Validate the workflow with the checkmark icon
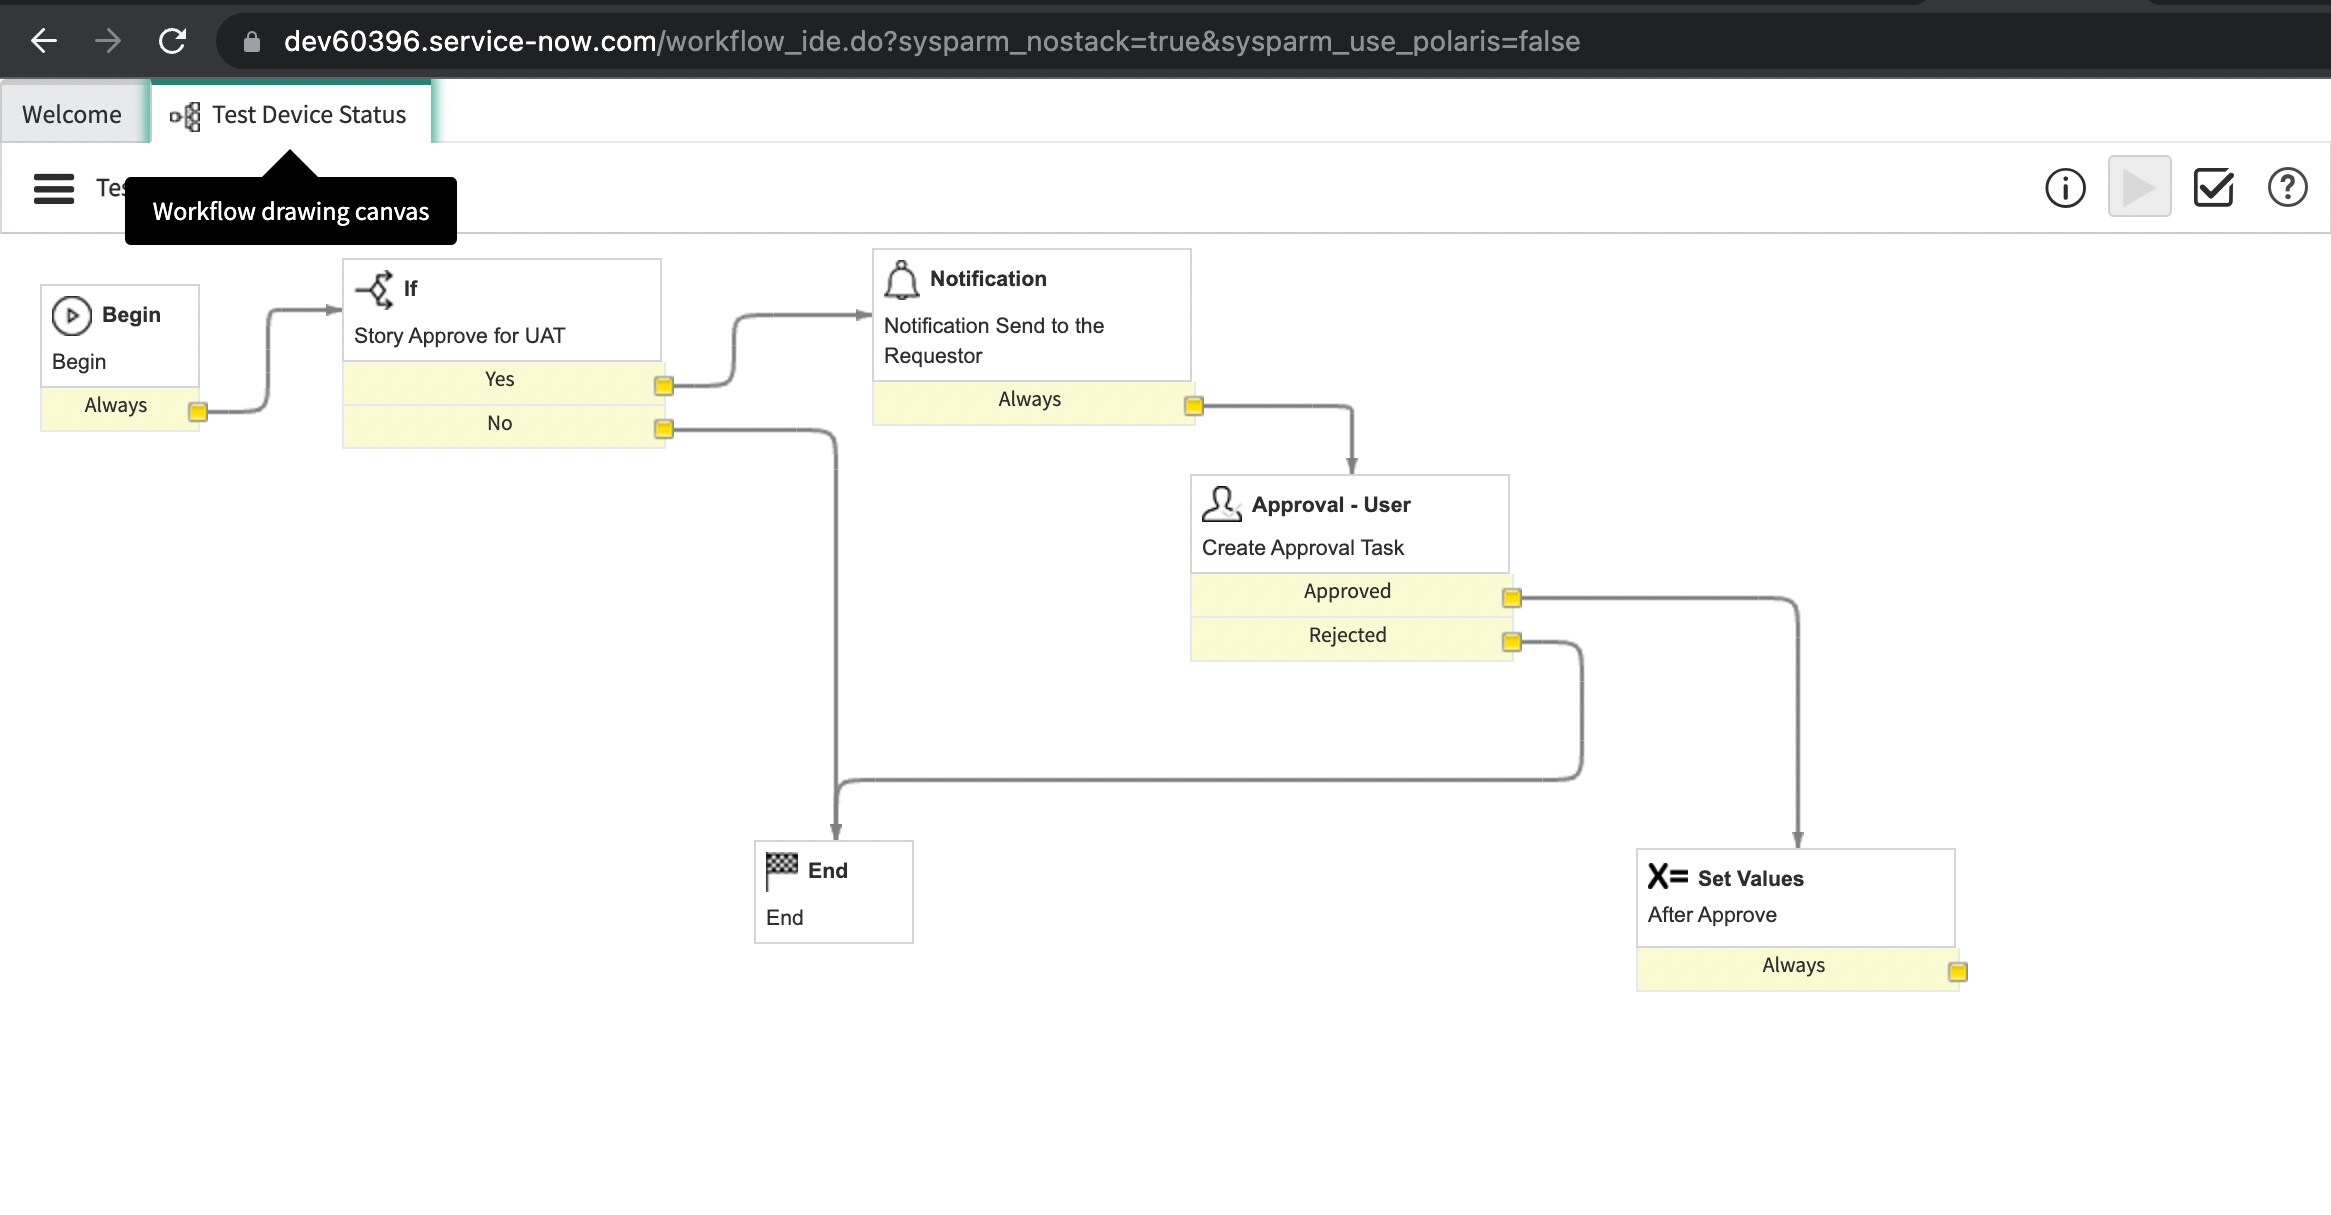2331x1215 pixels. (2214, 188)
